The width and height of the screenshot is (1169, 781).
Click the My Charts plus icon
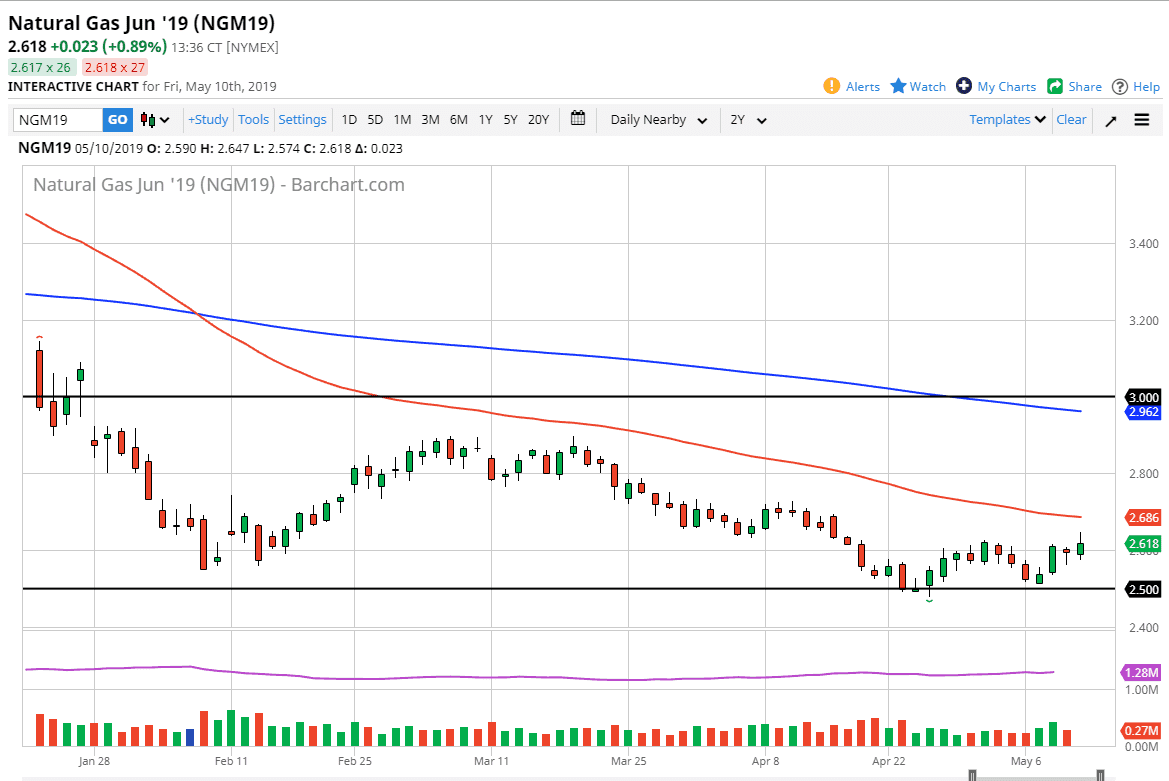(964, 86)
